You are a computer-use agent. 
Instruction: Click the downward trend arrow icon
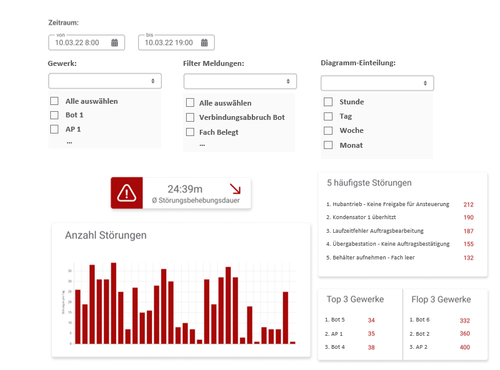pyautogui.click(x=235, y=189)
